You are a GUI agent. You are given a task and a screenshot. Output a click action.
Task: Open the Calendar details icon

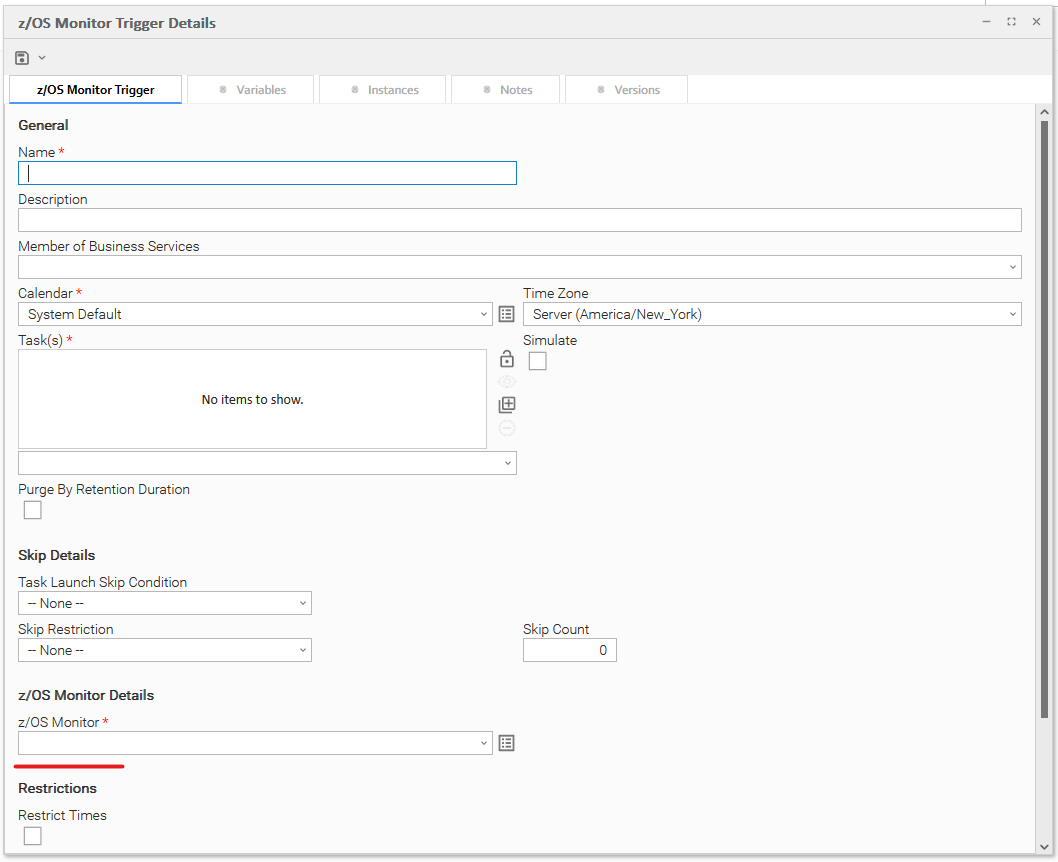tap(506, 314)
